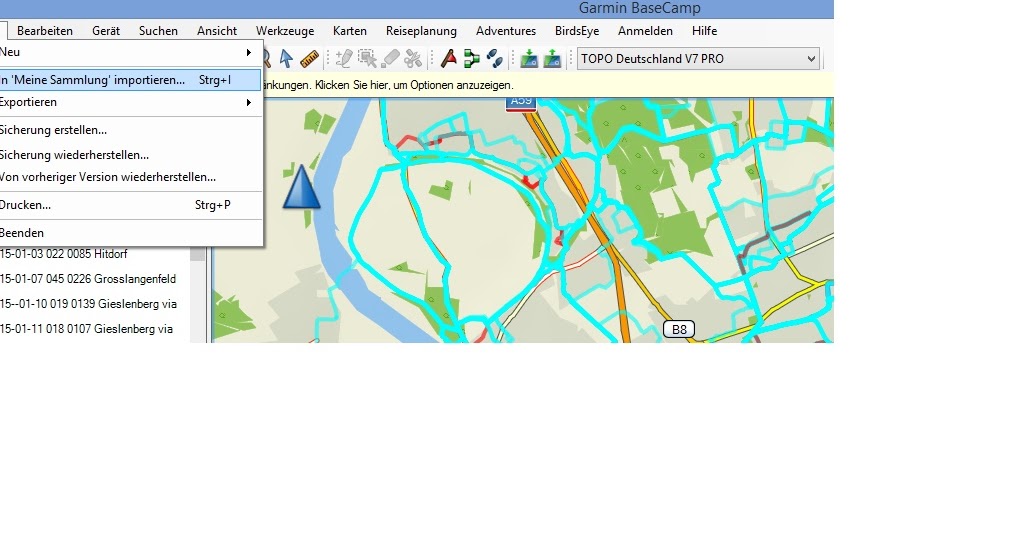Choose Von vorheriger Version wiederherstellen
Image resolution: width=1027 pixels, height=539 pixels.
[x=128, y=177]
